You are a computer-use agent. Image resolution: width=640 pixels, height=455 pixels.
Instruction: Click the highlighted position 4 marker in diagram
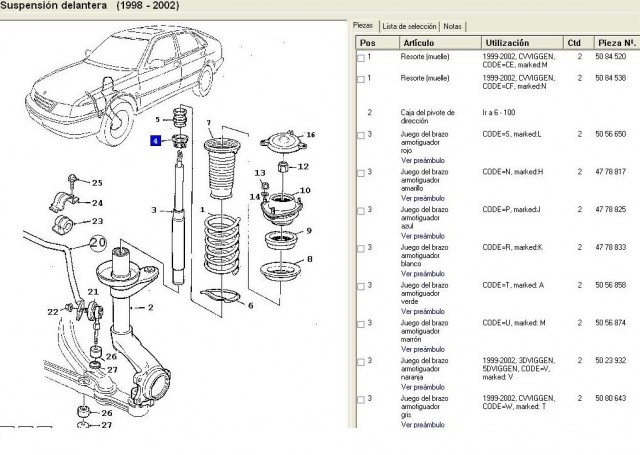[x=155, y=141]
